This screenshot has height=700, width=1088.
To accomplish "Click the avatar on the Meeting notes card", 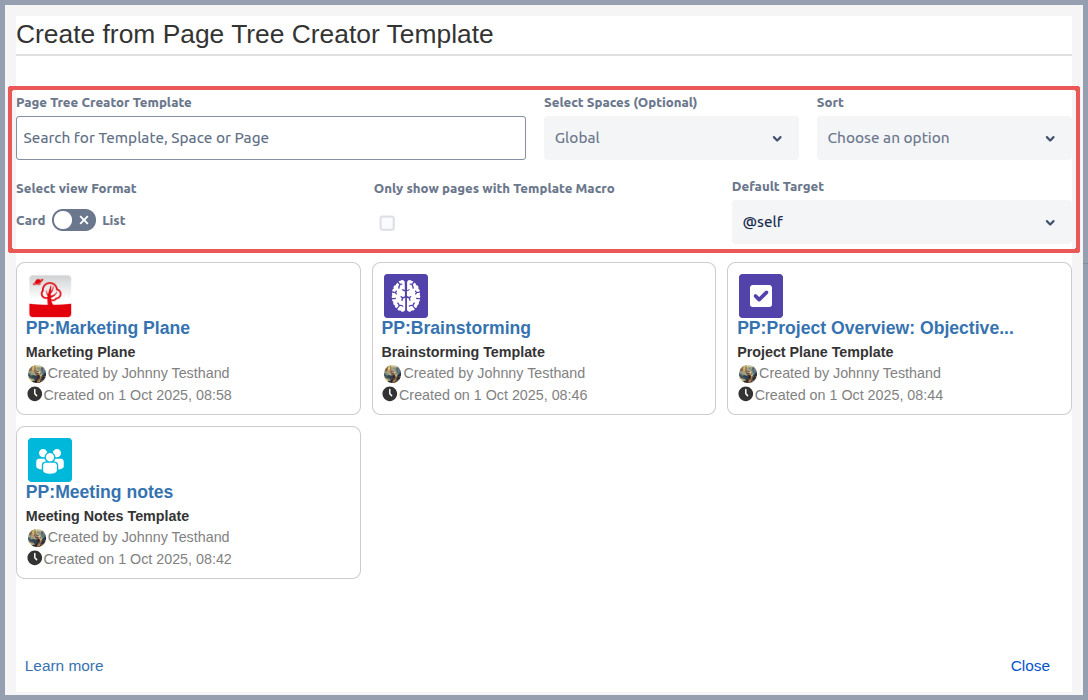I will (x=37, y=537).
